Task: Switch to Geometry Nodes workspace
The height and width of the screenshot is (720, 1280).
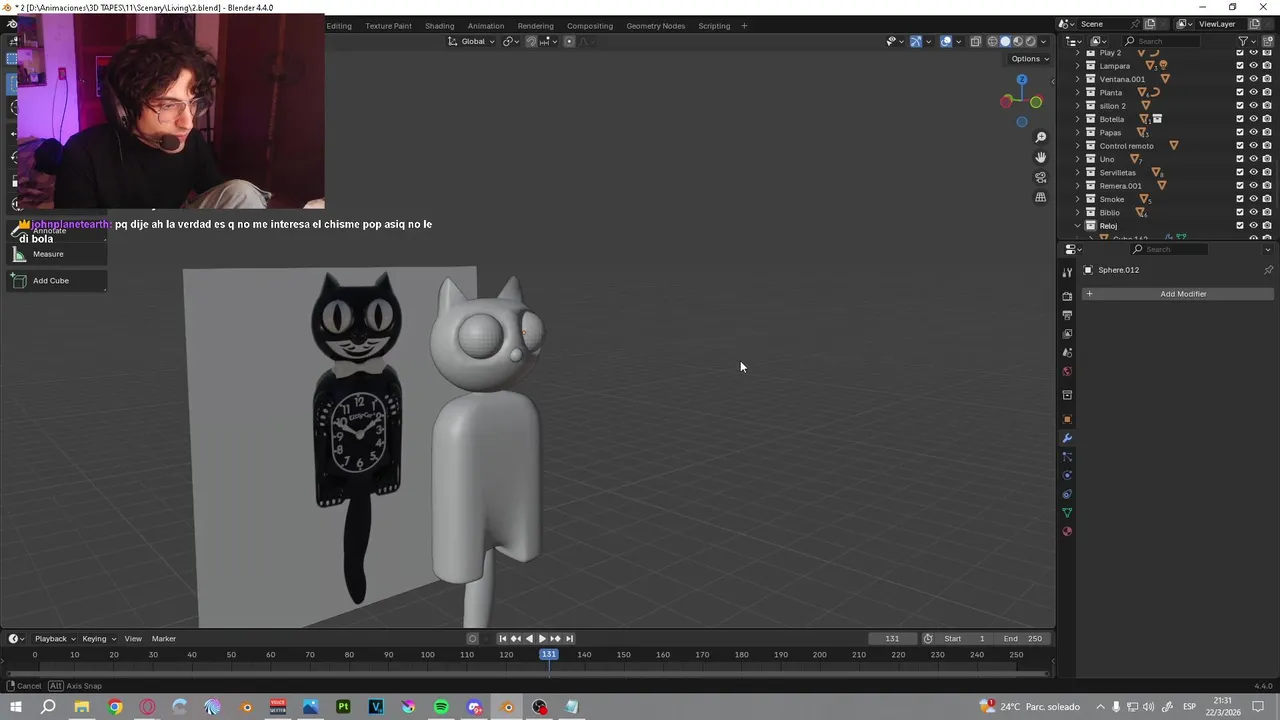Action: (656, 26)
